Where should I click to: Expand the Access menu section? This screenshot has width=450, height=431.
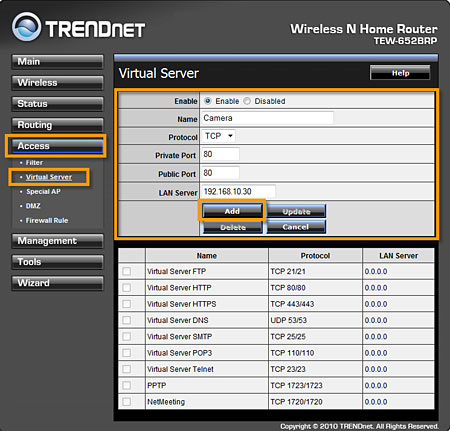(x=57, y=146)
